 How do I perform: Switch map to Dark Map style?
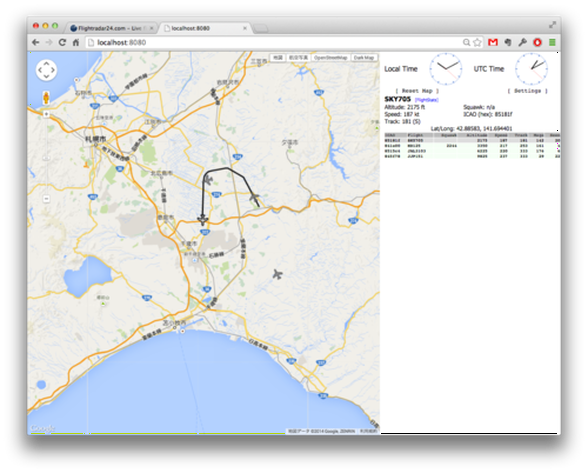[x=364, y=58]
